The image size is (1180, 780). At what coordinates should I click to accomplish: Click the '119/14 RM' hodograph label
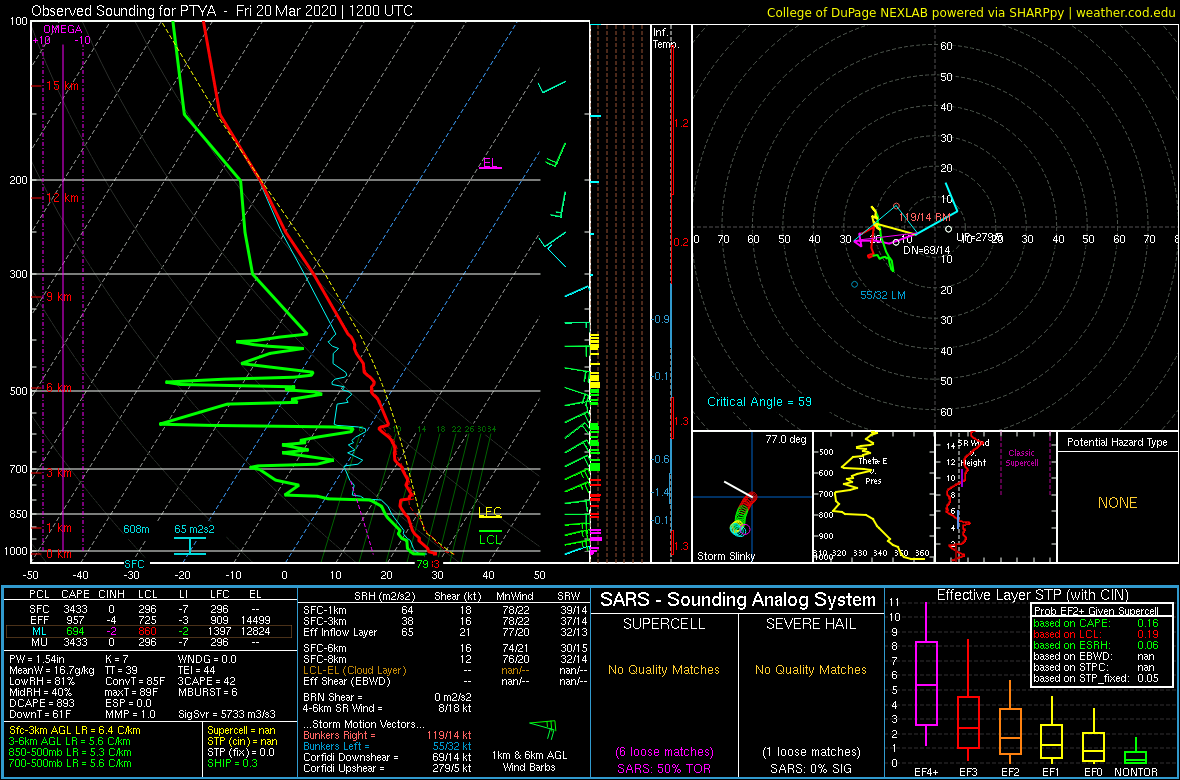(x=926, y=217)
